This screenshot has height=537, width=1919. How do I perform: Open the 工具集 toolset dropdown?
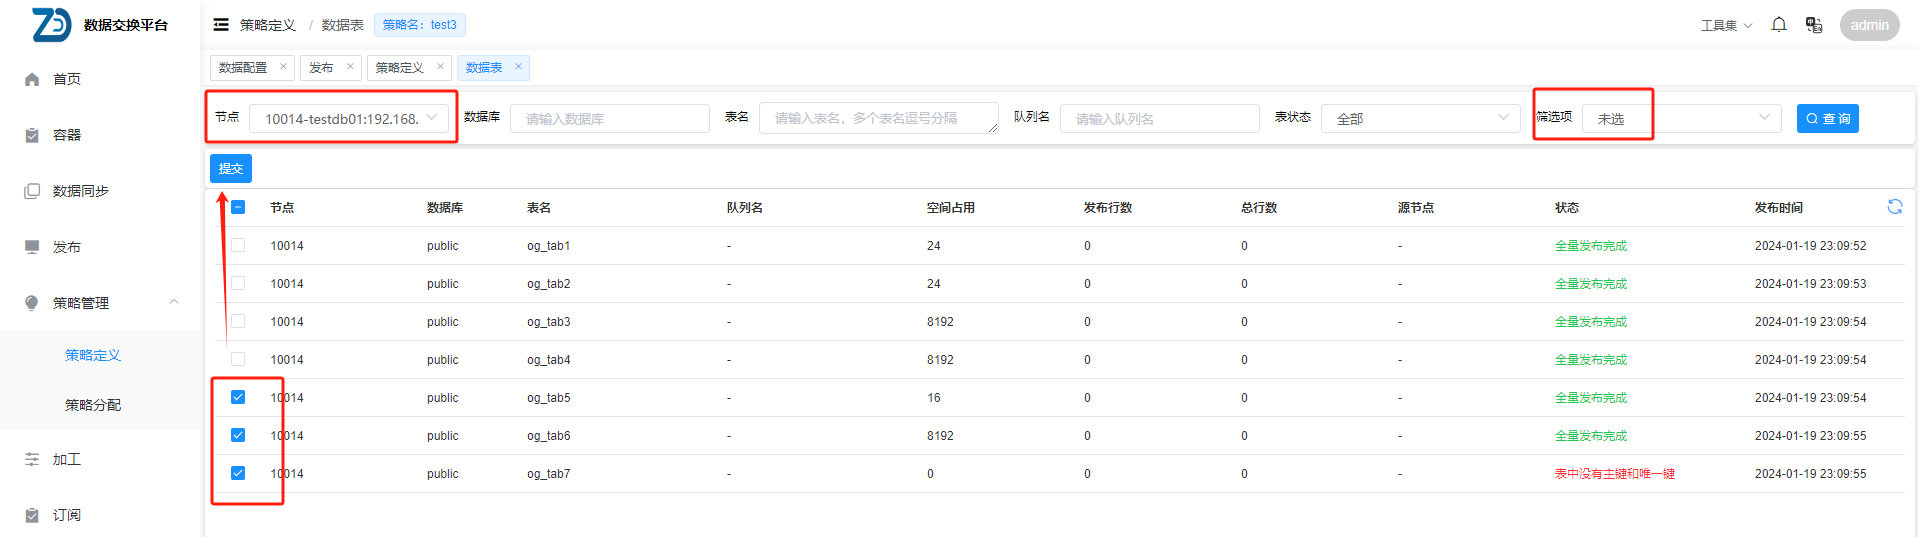pos(1726,25)
